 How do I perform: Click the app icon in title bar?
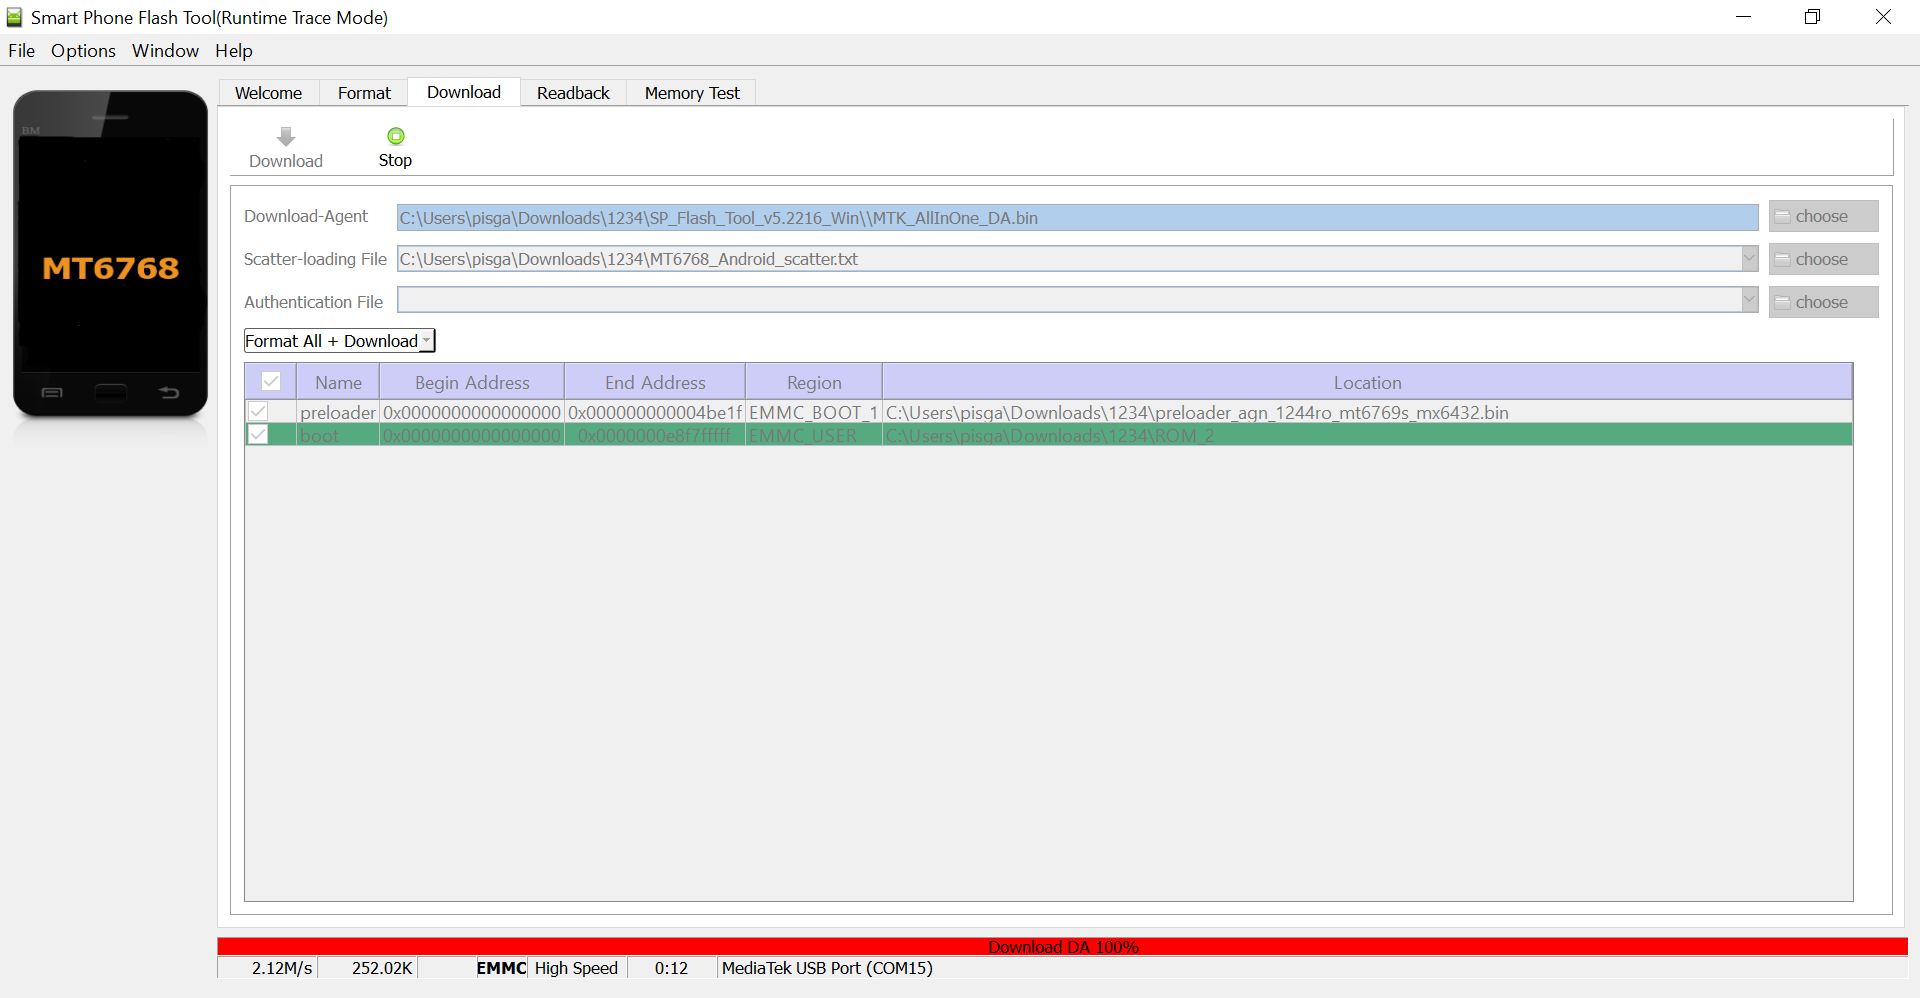pos(14,17)
